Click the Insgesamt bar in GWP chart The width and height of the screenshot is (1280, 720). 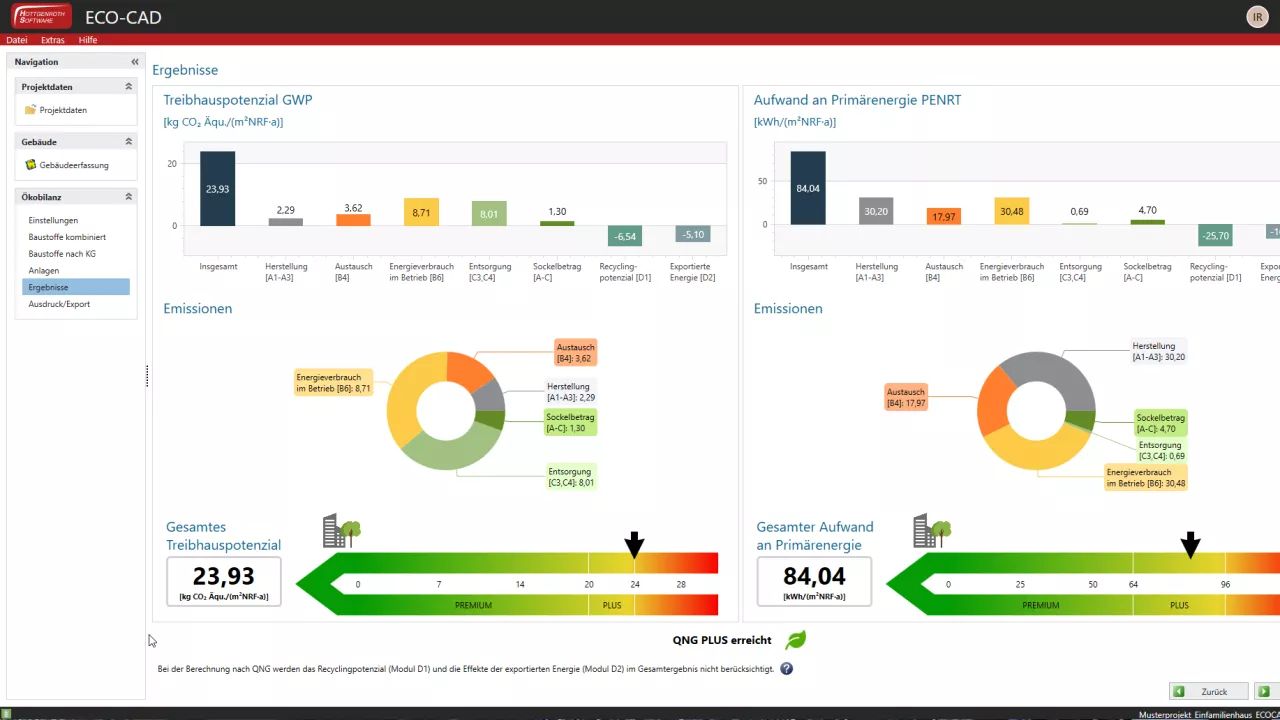[217, 188]
